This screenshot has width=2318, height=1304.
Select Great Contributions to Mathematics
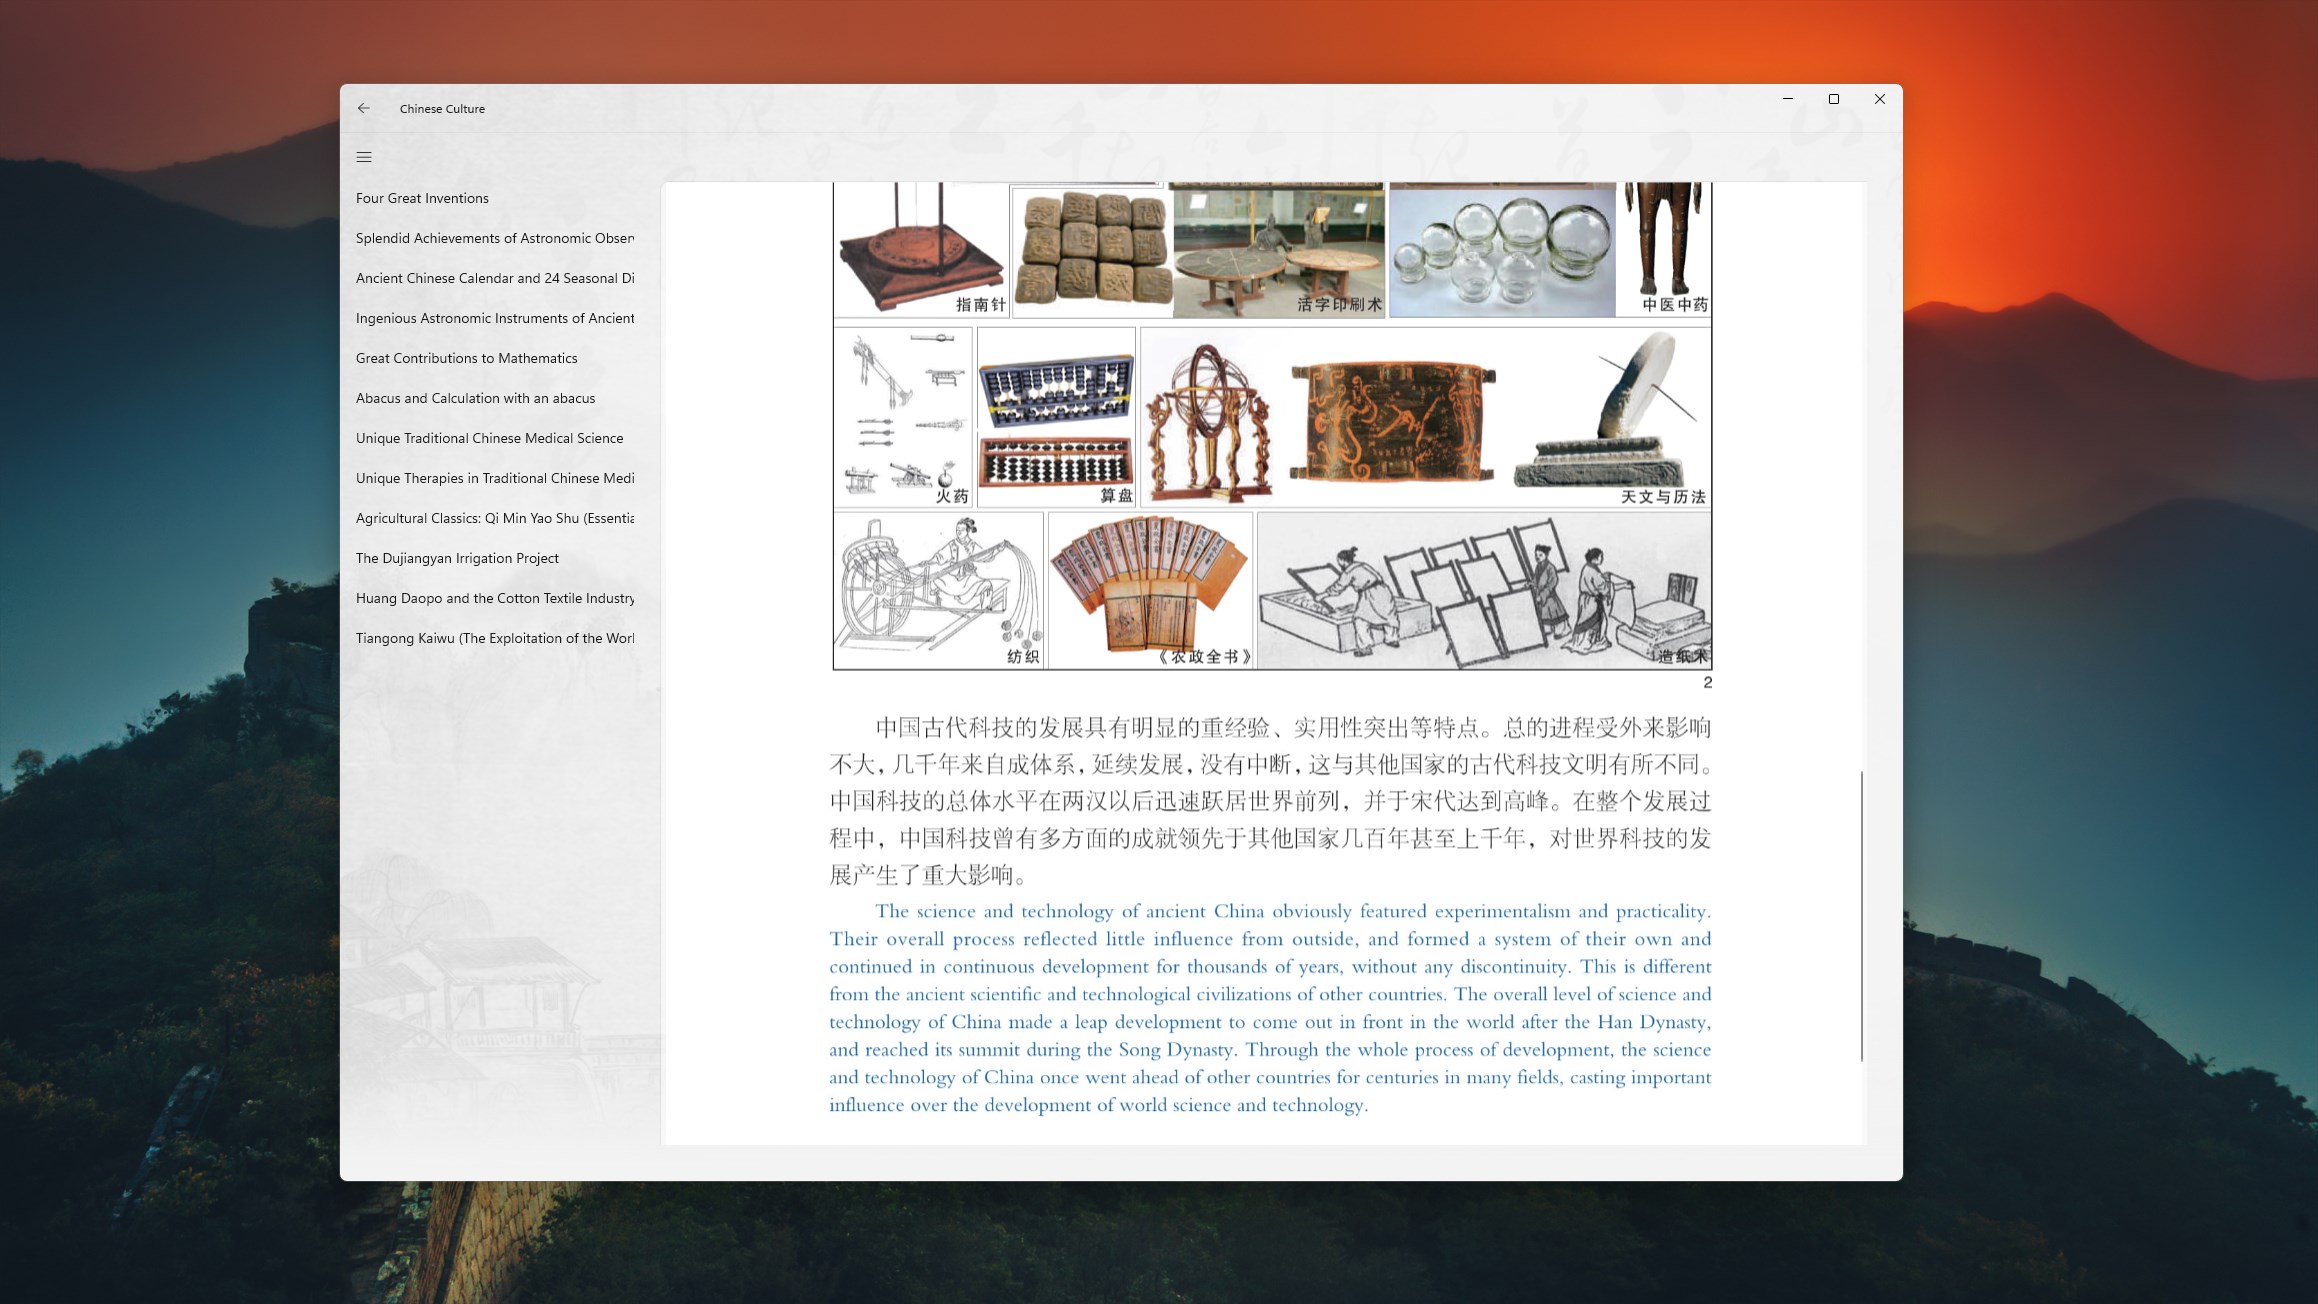pyautogui.click(x=466, y=358)
